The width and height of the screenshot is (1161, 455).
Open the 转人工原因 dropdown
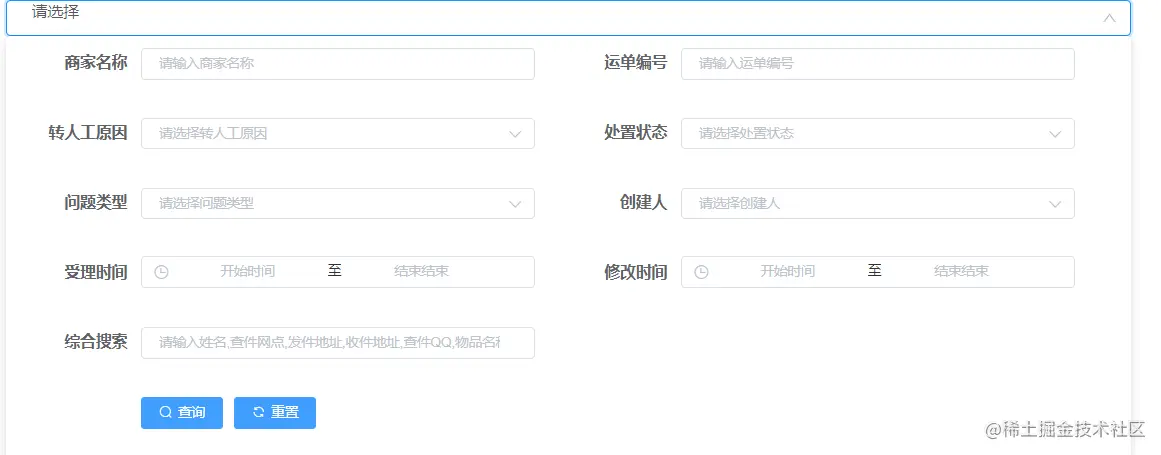(338, 133)
